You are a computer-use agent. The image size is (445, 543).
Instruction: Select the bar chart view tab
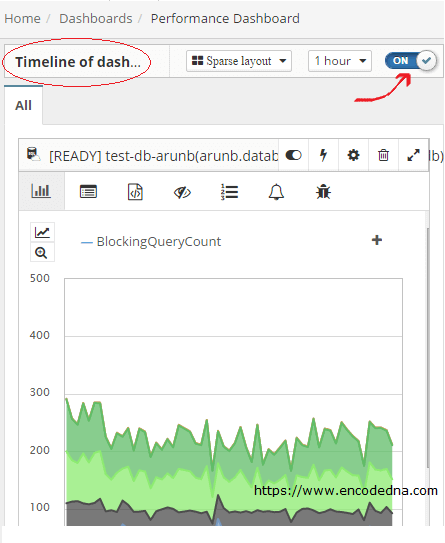(41, 191)
